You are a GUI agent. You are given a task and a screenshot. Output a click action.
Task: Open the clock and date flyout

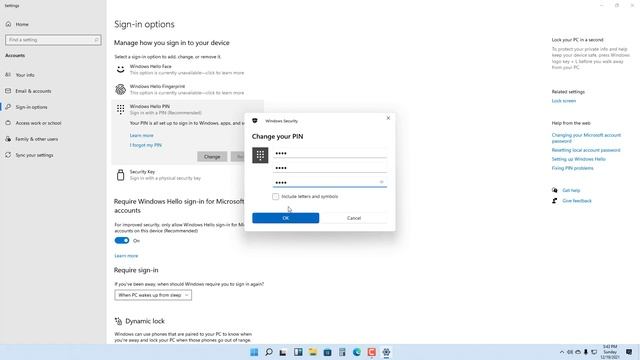[610, 352]
